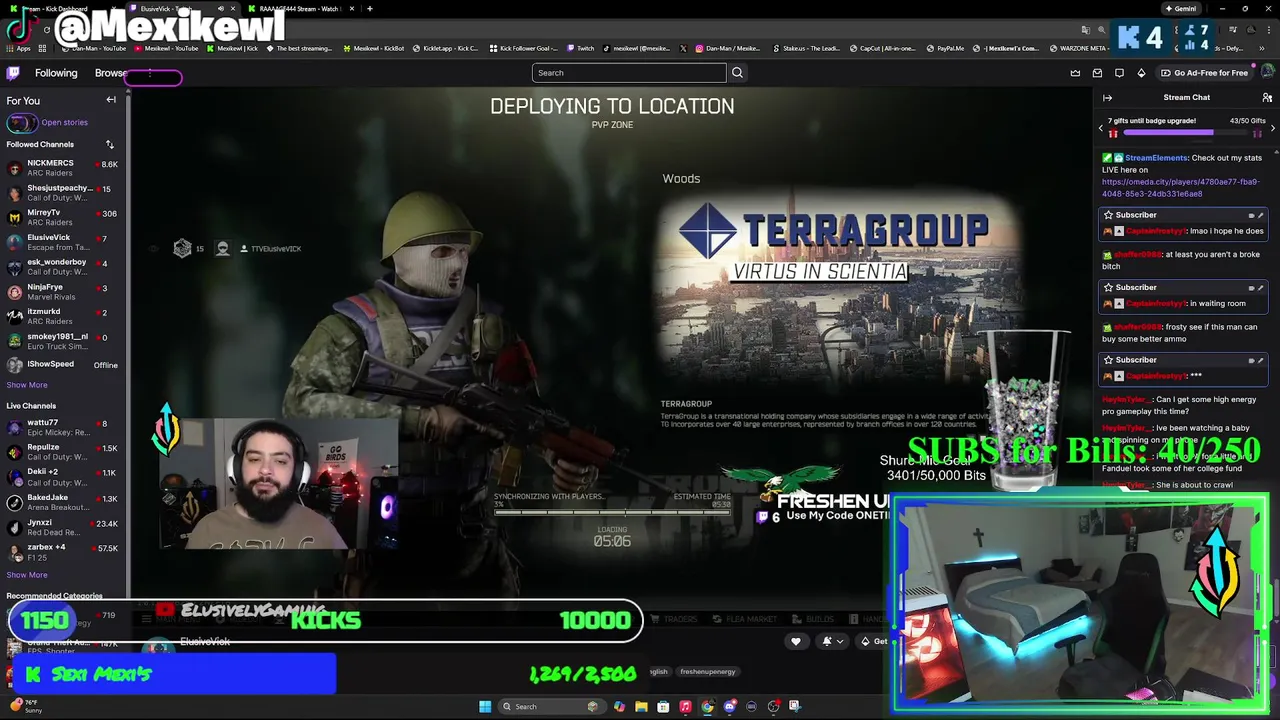Collapse the Stream Chat panel
This screenshot has height=720, width=1280.
click(x=1107, y=98)
